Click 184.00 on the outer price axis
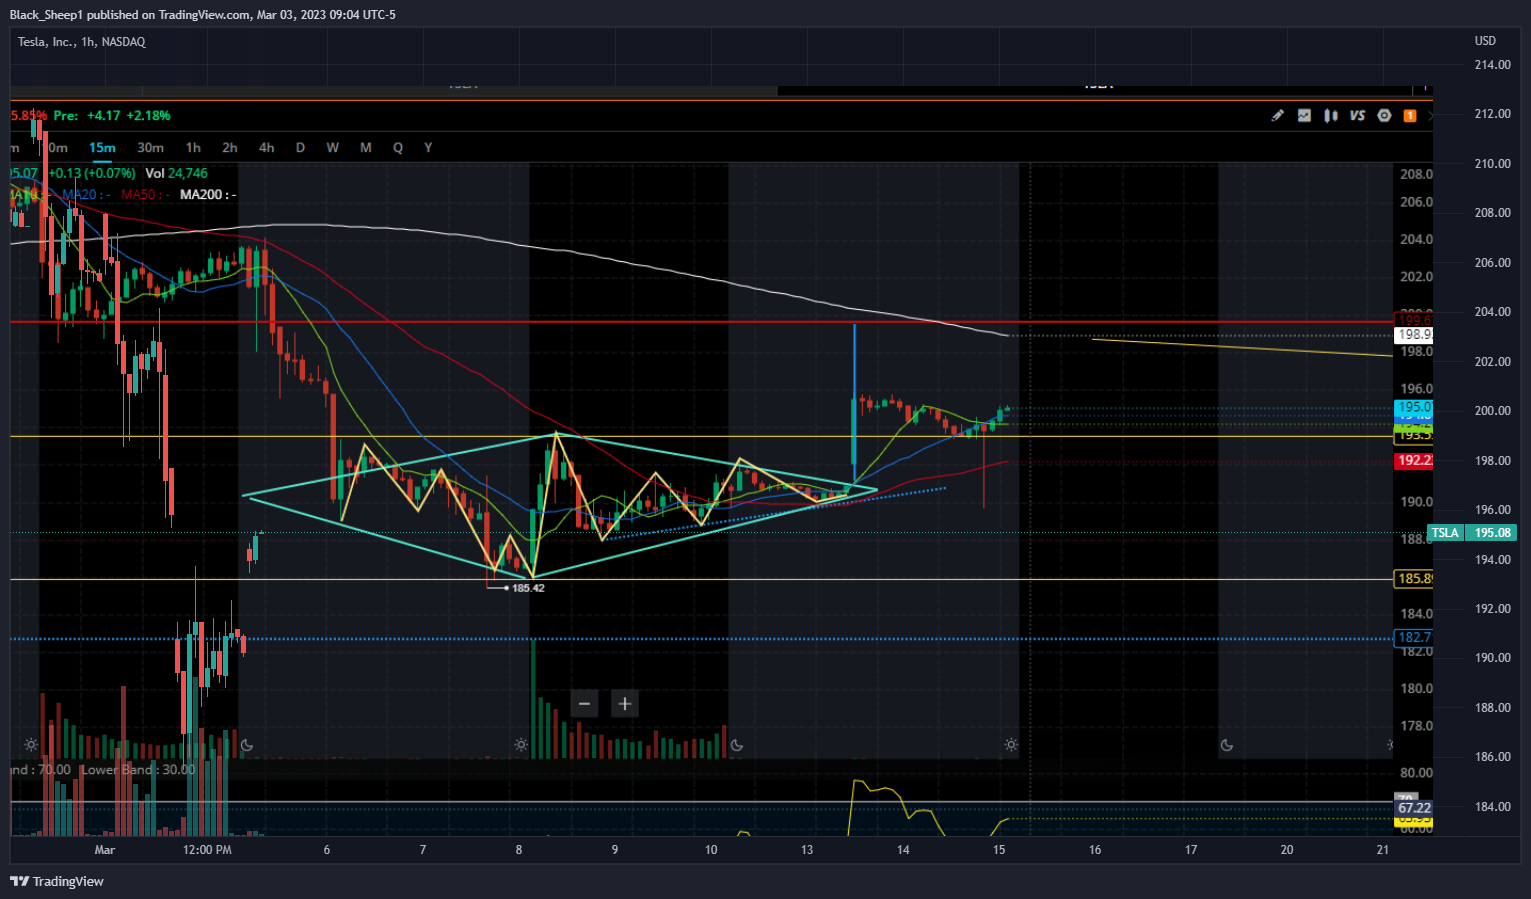Image resolution: width=1531 pixels, height=899 pixels. pos(1492,807)
